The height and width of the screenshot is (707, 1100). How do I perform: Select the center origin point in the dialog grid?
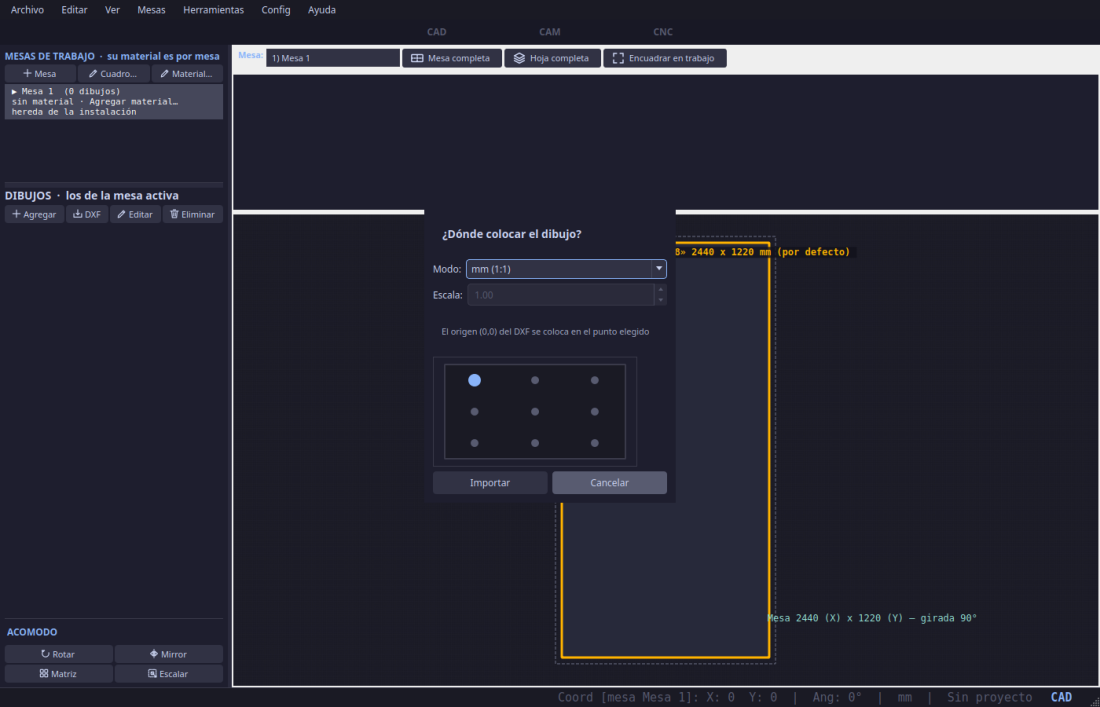pyautogui.click(x=535, y=412)
